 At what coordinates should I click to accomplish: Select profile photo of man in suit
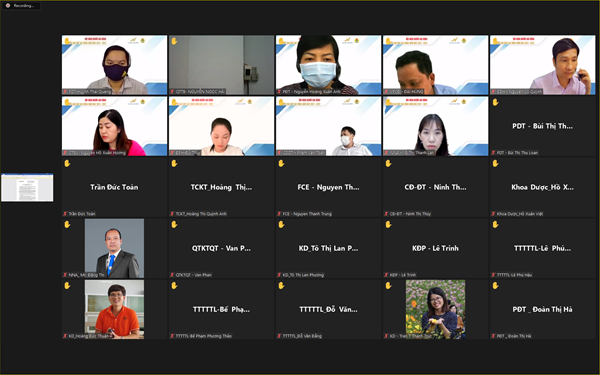click(114, 248)
